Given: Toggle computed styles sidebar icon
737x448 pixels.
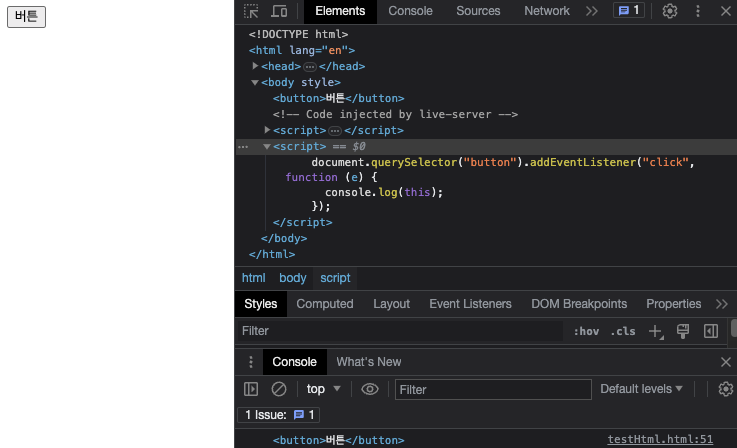Looking at the screenshot, I should click(x=711, y=331).
